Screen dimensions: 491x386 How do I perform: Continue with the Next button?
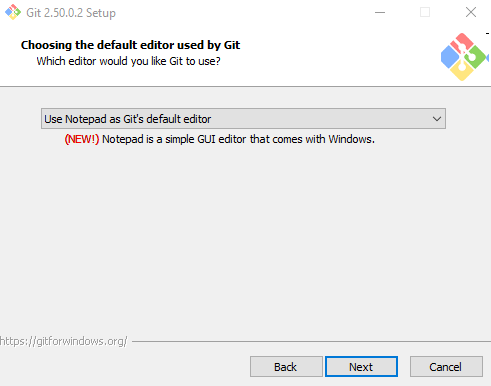pyautogui.click(x=361, y=367)
